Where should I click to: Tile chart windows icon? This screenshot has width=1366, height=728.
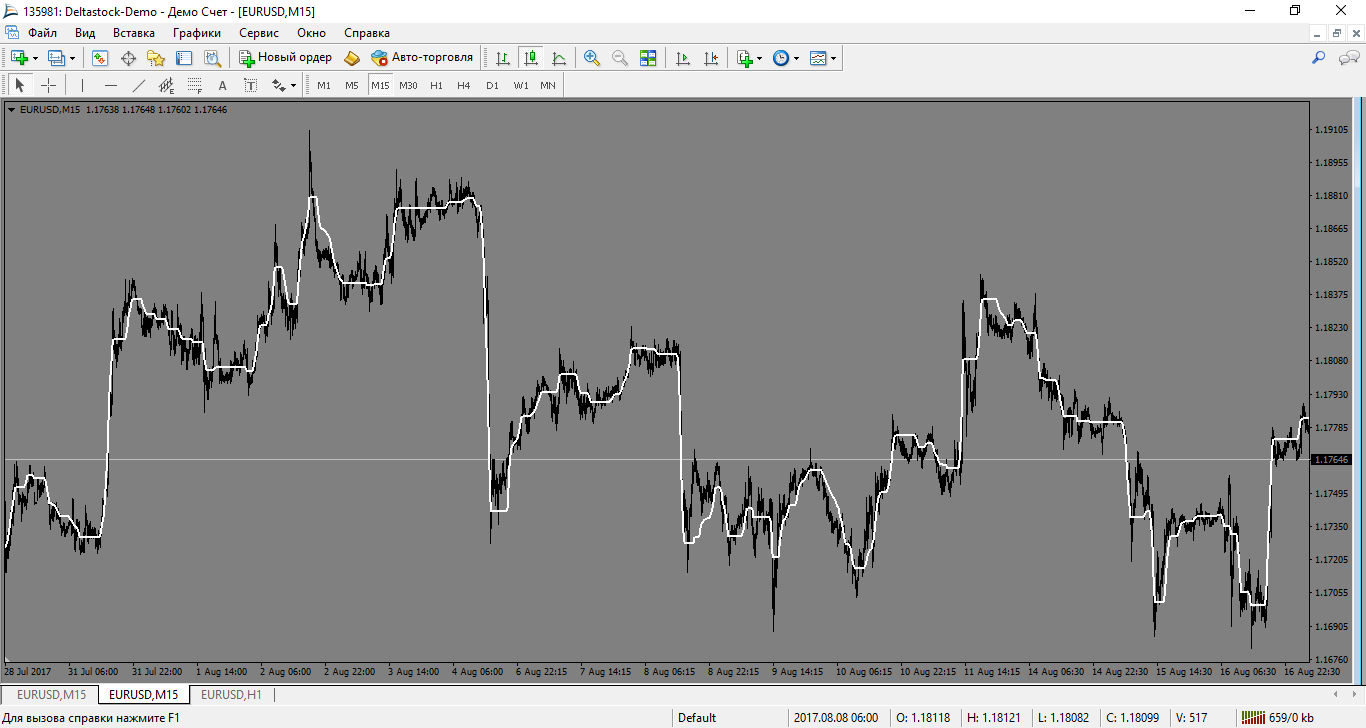648,58
